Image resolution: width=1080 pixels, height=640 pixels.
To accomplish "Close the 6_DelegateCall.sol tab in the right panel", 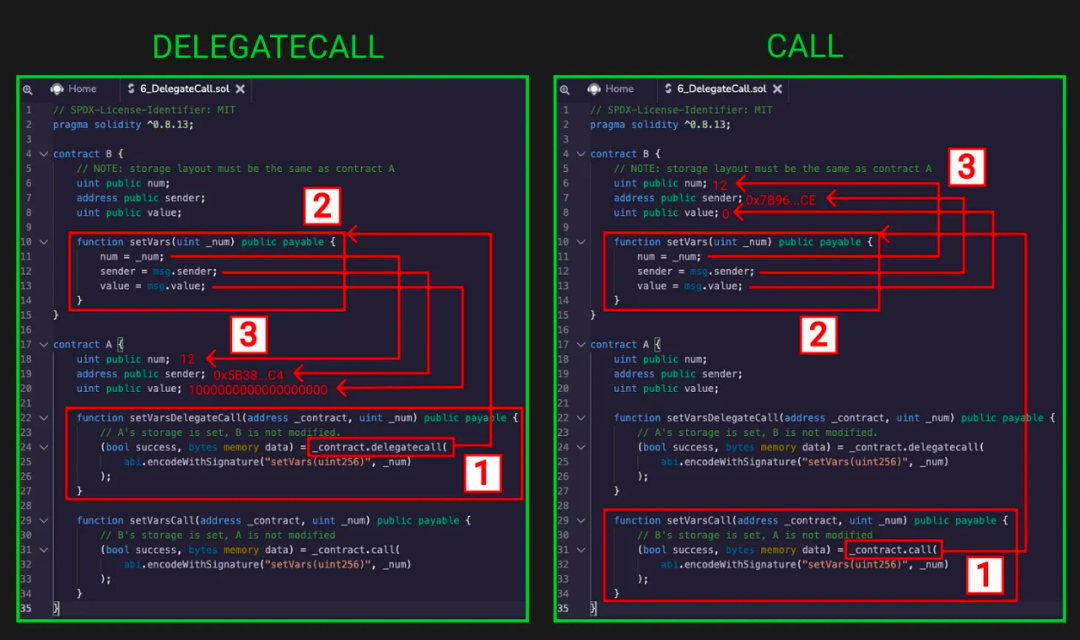I will tap(778, 88).
